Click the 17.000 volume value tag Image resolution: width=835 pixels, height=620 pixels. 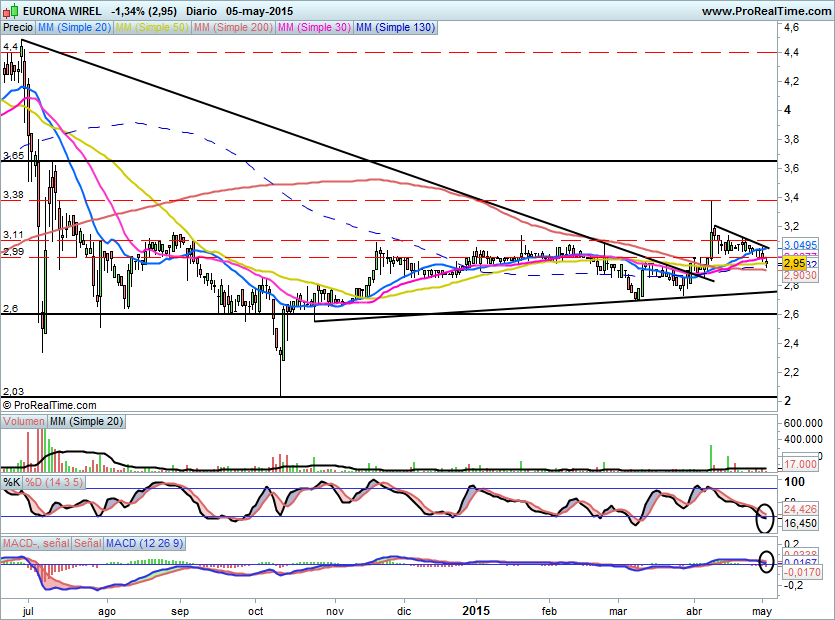[x=800, y=464]
